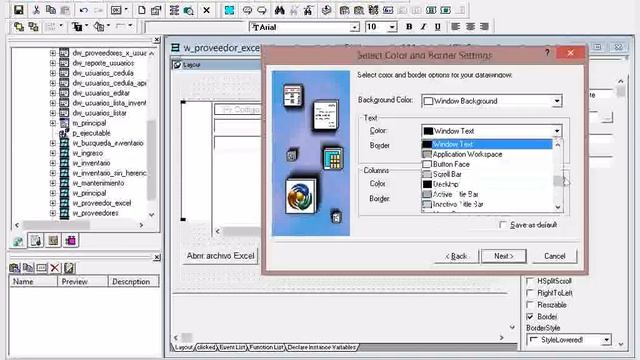
Task: Click the Save floppy disk icon
Action: (19, 10)
